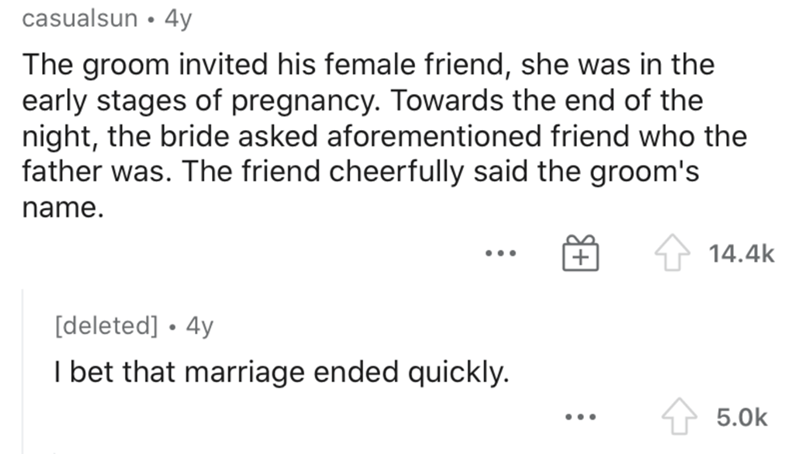The width and height of the screenshot is (800, 454).
Task: Click the word "groom's" in the comment
Action: click(644, 172)
